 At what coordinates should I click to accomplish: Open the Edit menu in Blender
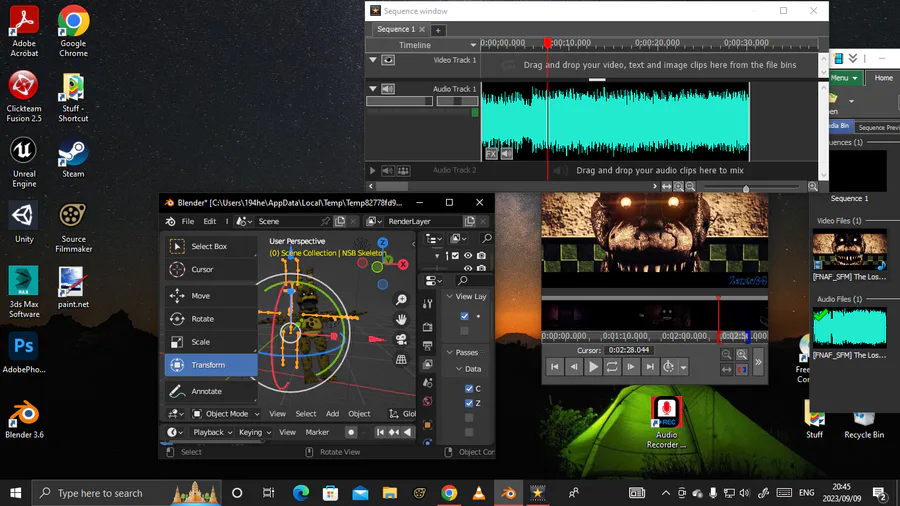[x=210, y=221]
